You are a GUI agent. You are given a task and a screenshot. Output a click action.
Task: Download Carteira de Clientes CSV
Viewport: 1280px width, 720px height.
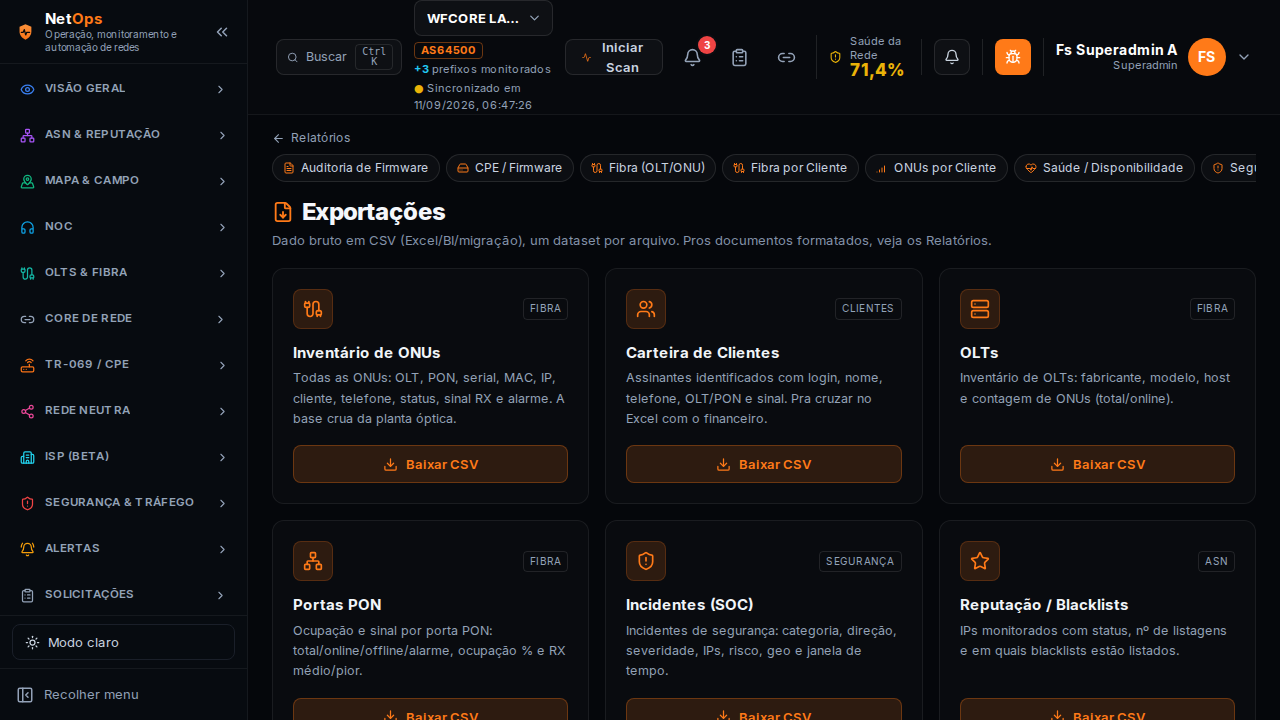pos(764,464)
